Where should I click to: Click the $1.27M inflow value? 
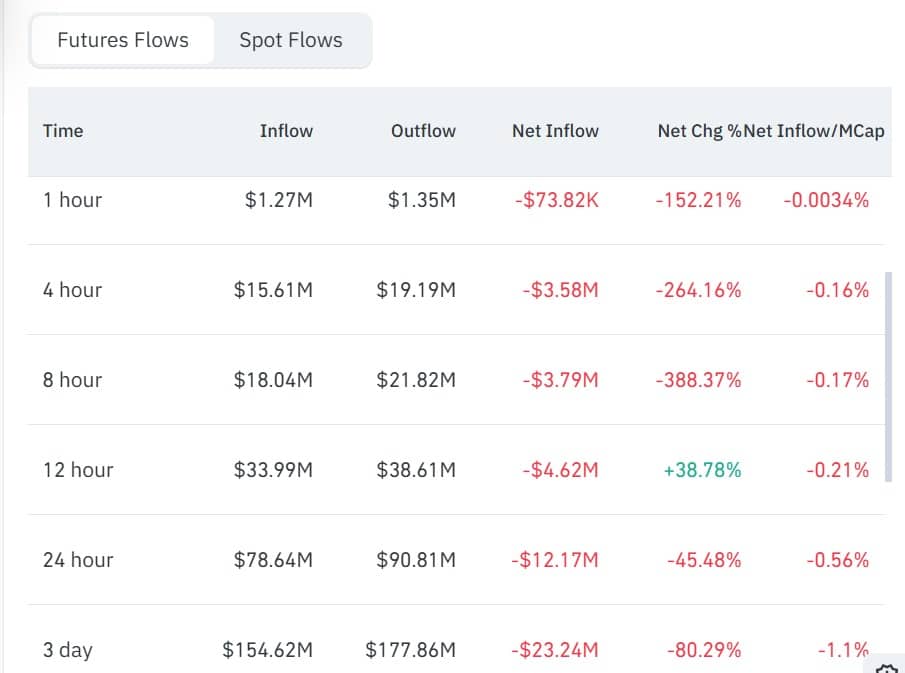coord(279,200)
